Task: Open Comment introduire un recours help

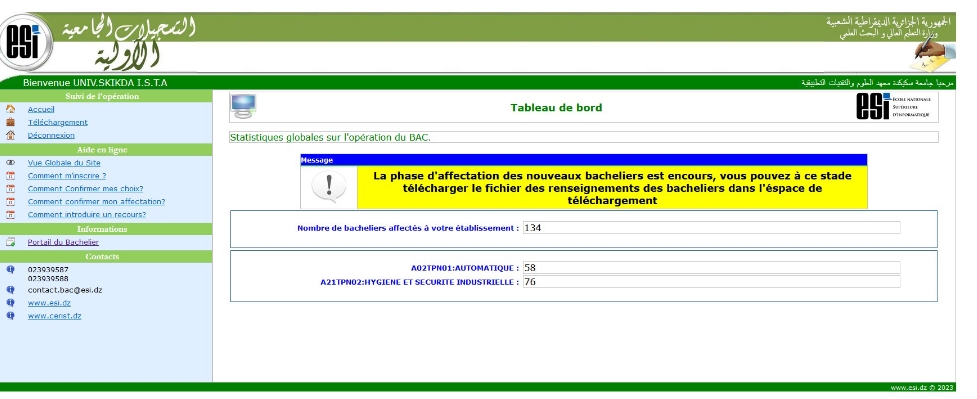Action: (87, 214)
